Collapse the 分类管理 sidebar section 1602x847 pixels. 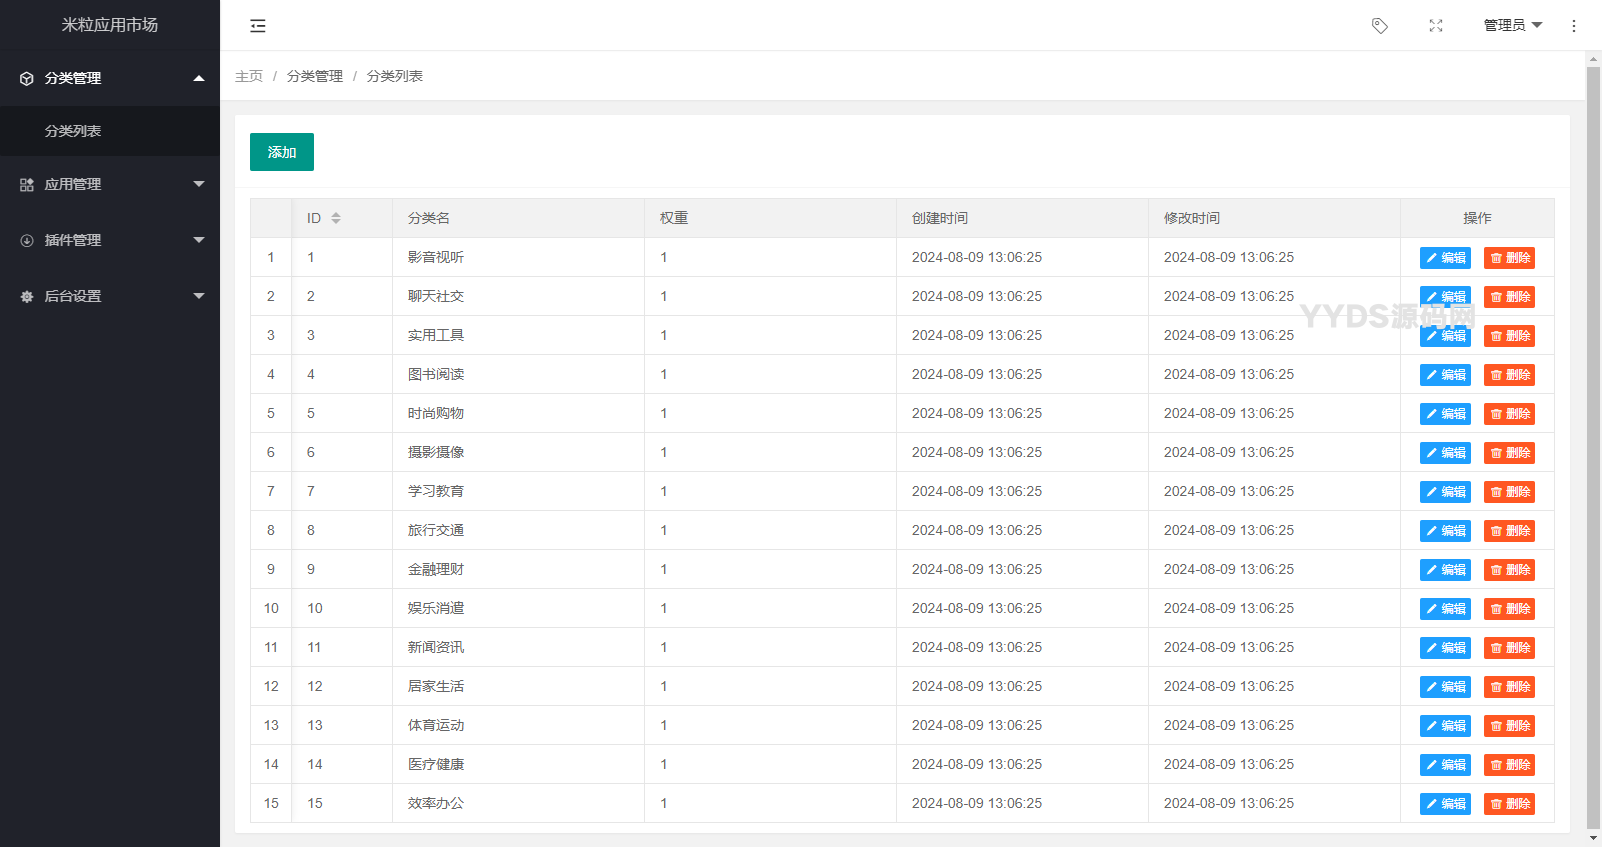point(110,78)
